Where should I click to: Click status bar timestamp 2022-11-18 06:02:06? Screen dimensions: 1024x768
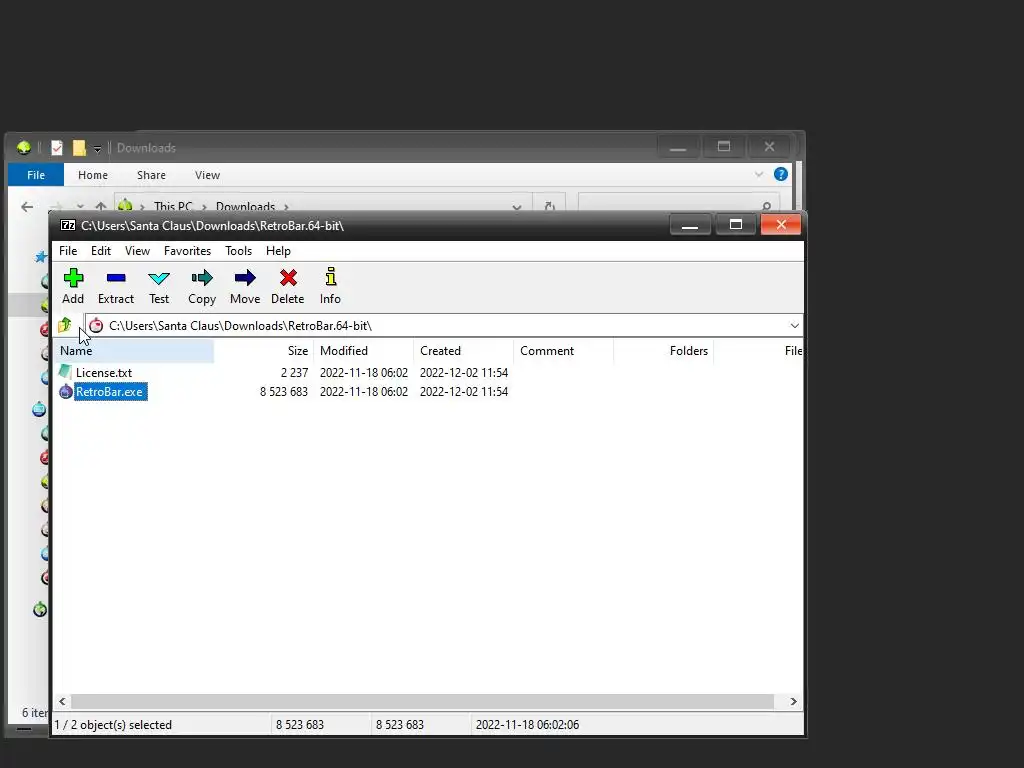tap(528, 725)
